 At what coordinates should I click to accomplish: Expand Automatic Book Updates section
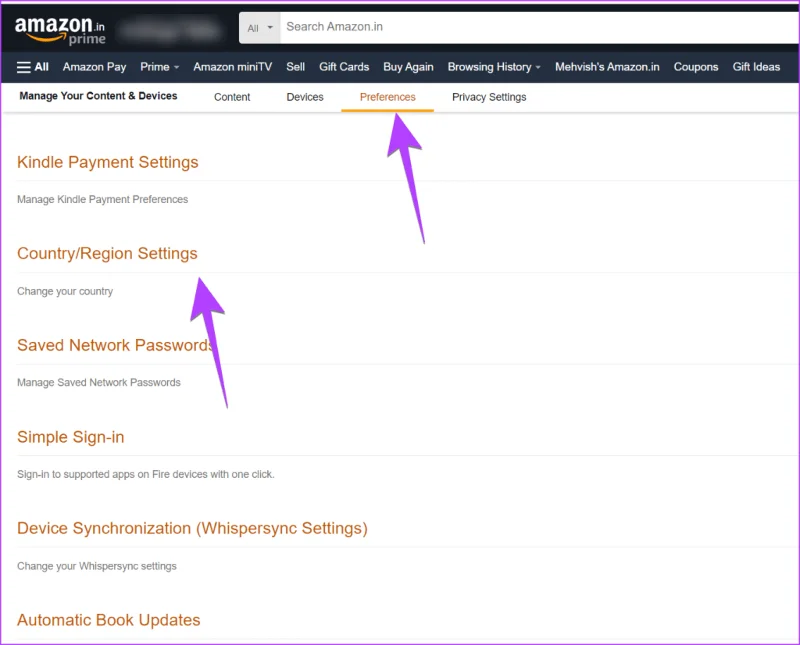click(x=109, y=620)
